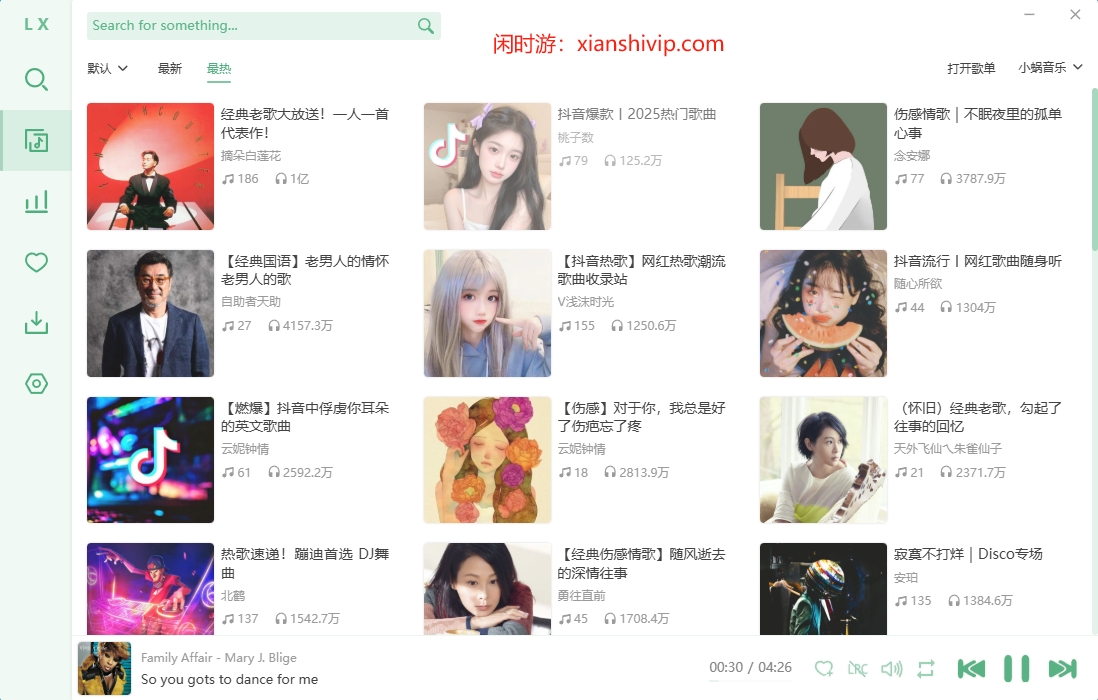Switch to the 最新 tab
1098x700 pixels.
(x=169, y=69)
